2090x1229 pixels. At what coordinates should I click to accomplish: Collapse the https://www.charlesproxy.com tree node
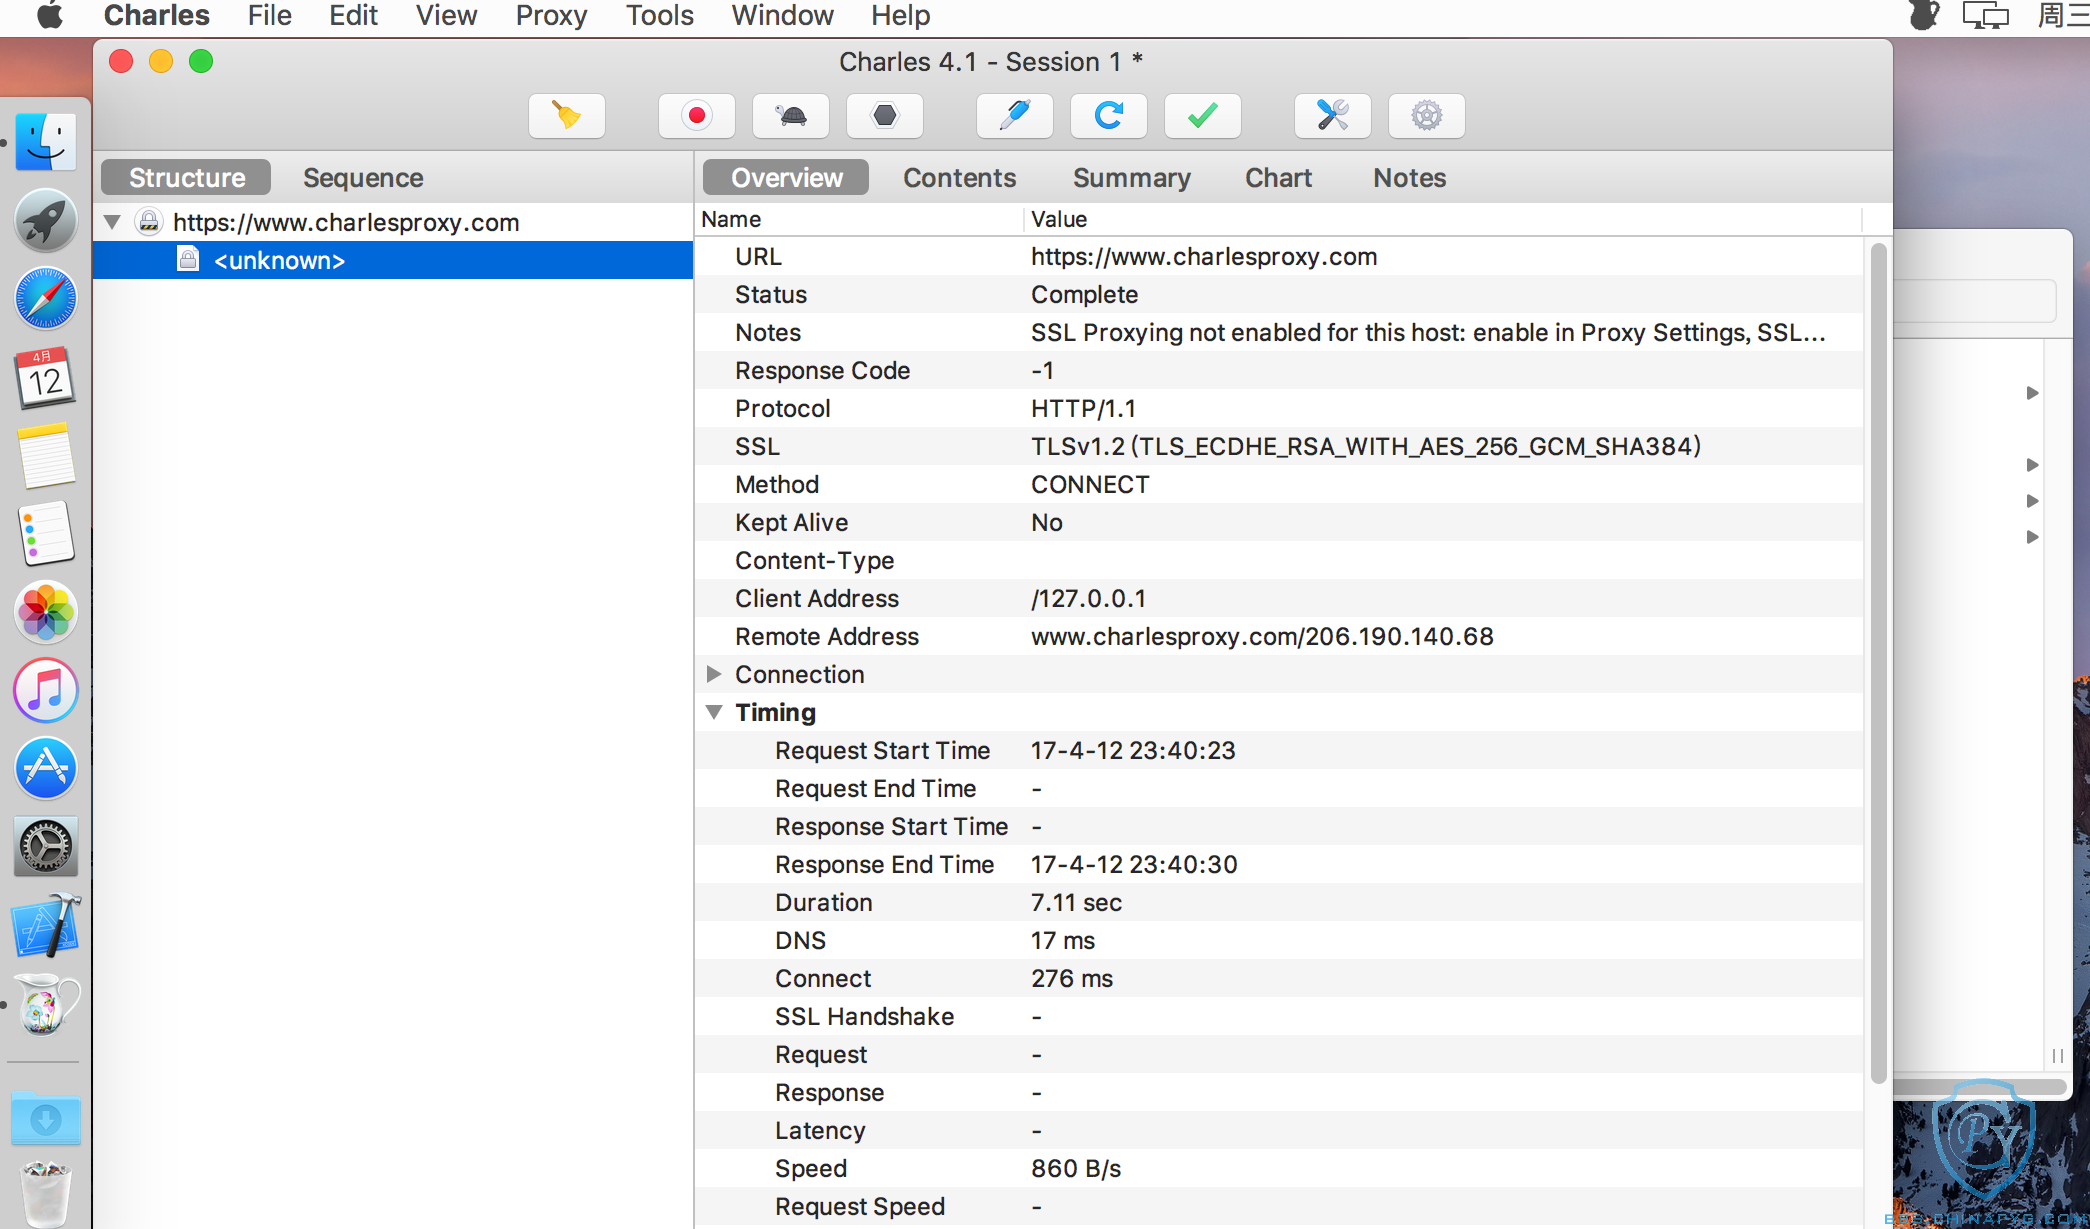[112, 222]
